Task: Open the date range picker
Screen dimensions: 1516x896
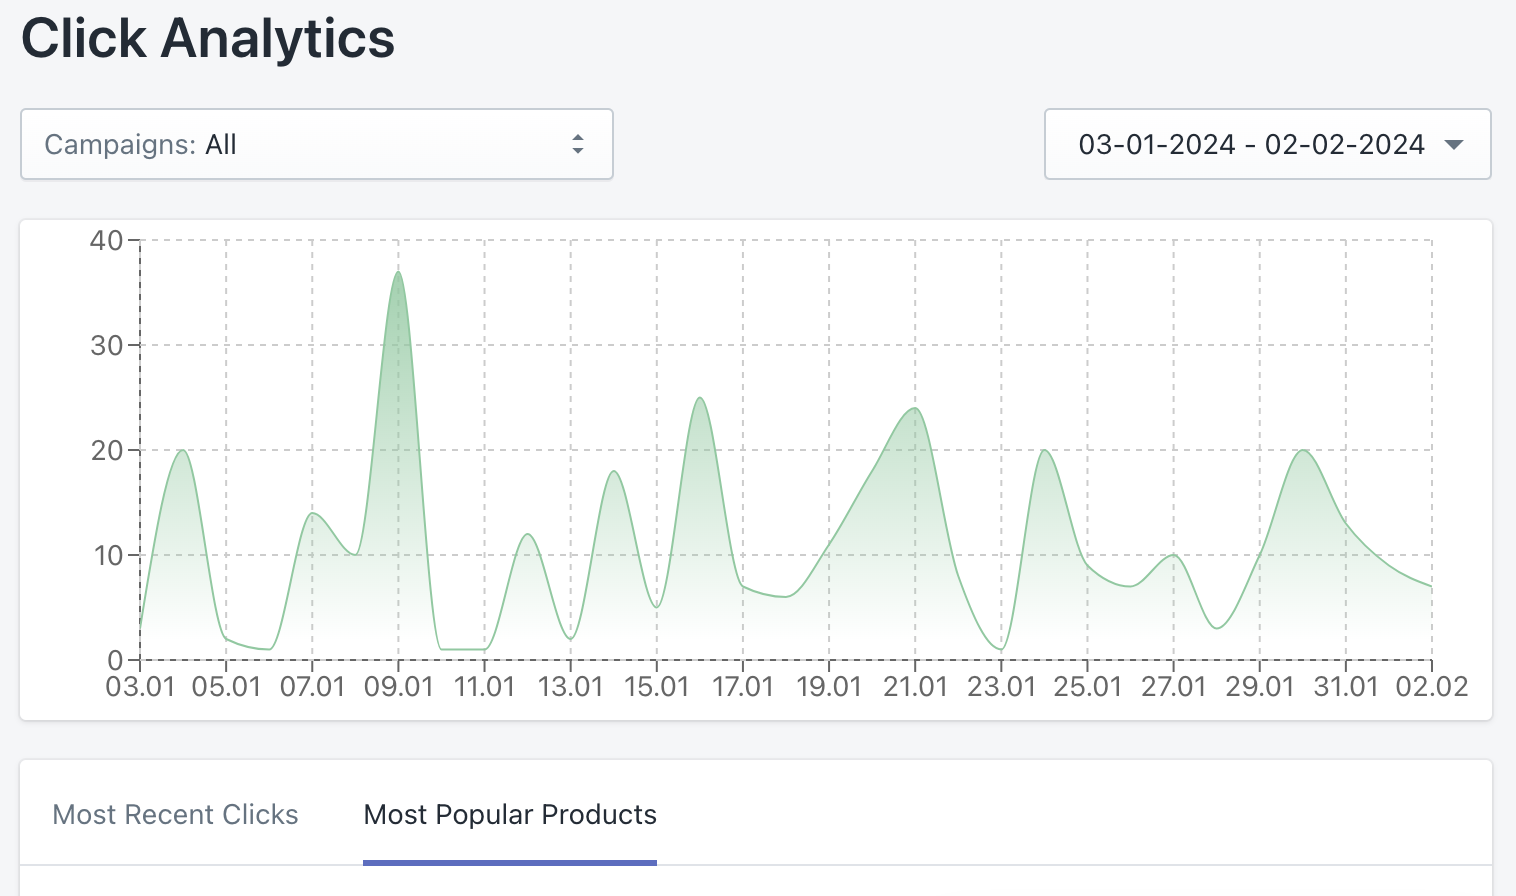Action: [1266, 144]
